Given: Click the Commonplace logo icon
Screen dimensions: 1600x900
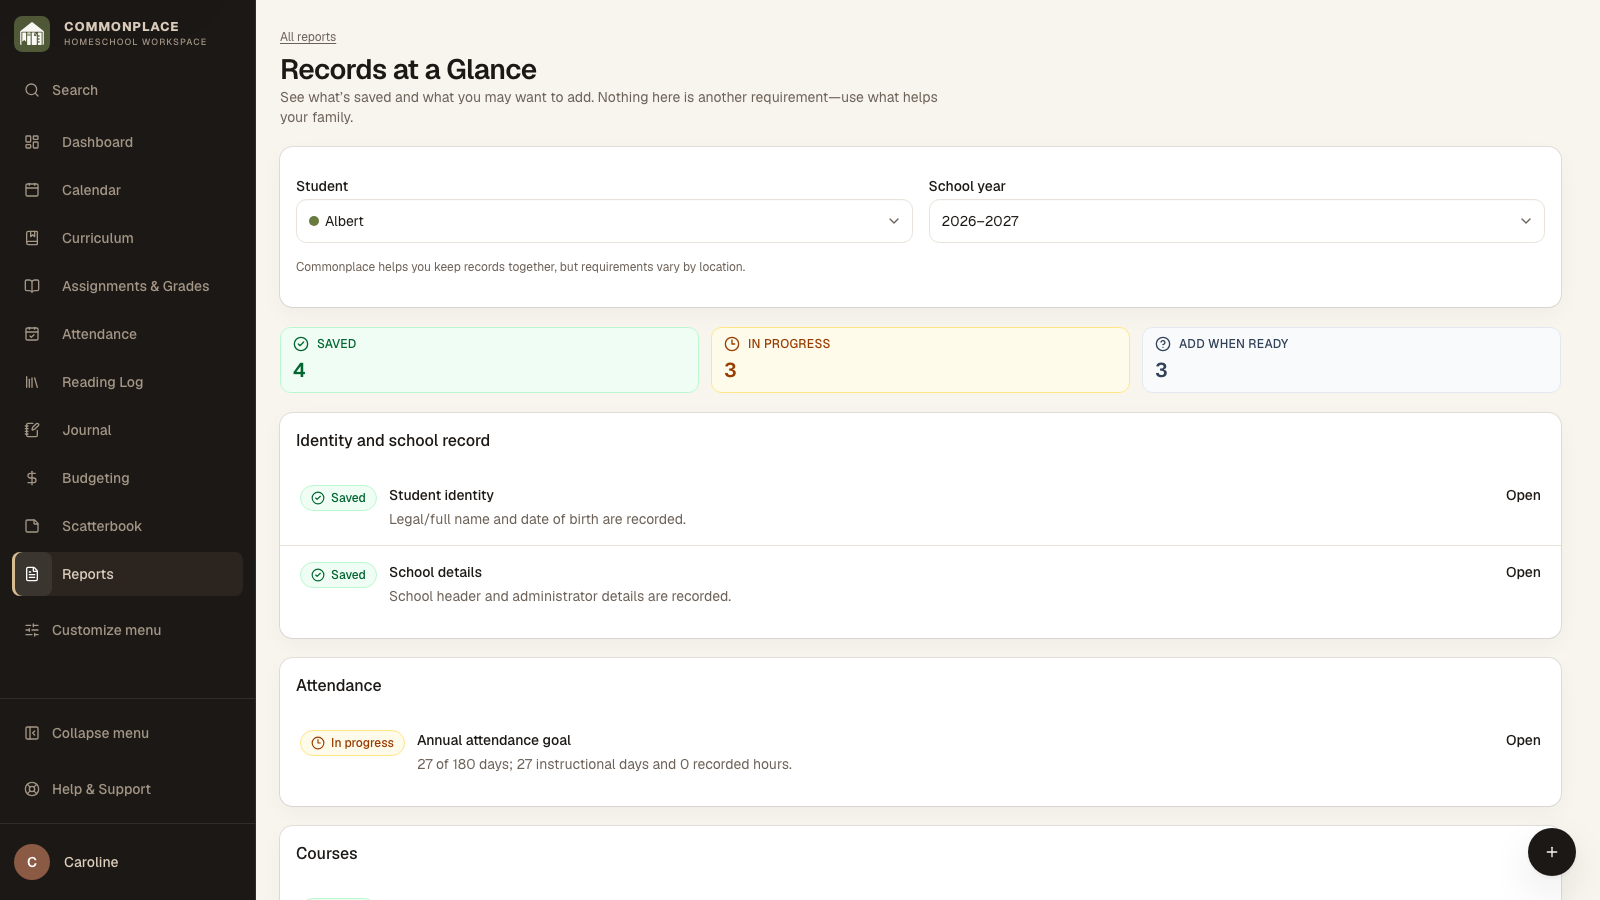Looking at the screenshot, I should pyautogui.click(x=32, y=34).
